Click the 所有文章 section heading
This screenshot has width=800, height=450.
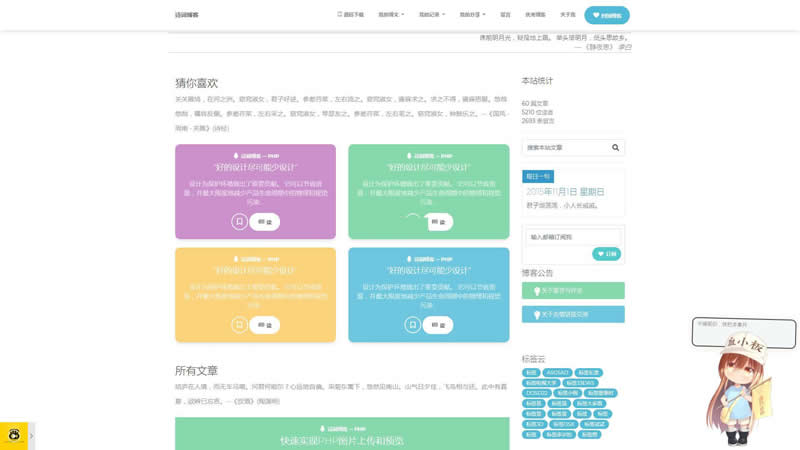coord(196,370)
